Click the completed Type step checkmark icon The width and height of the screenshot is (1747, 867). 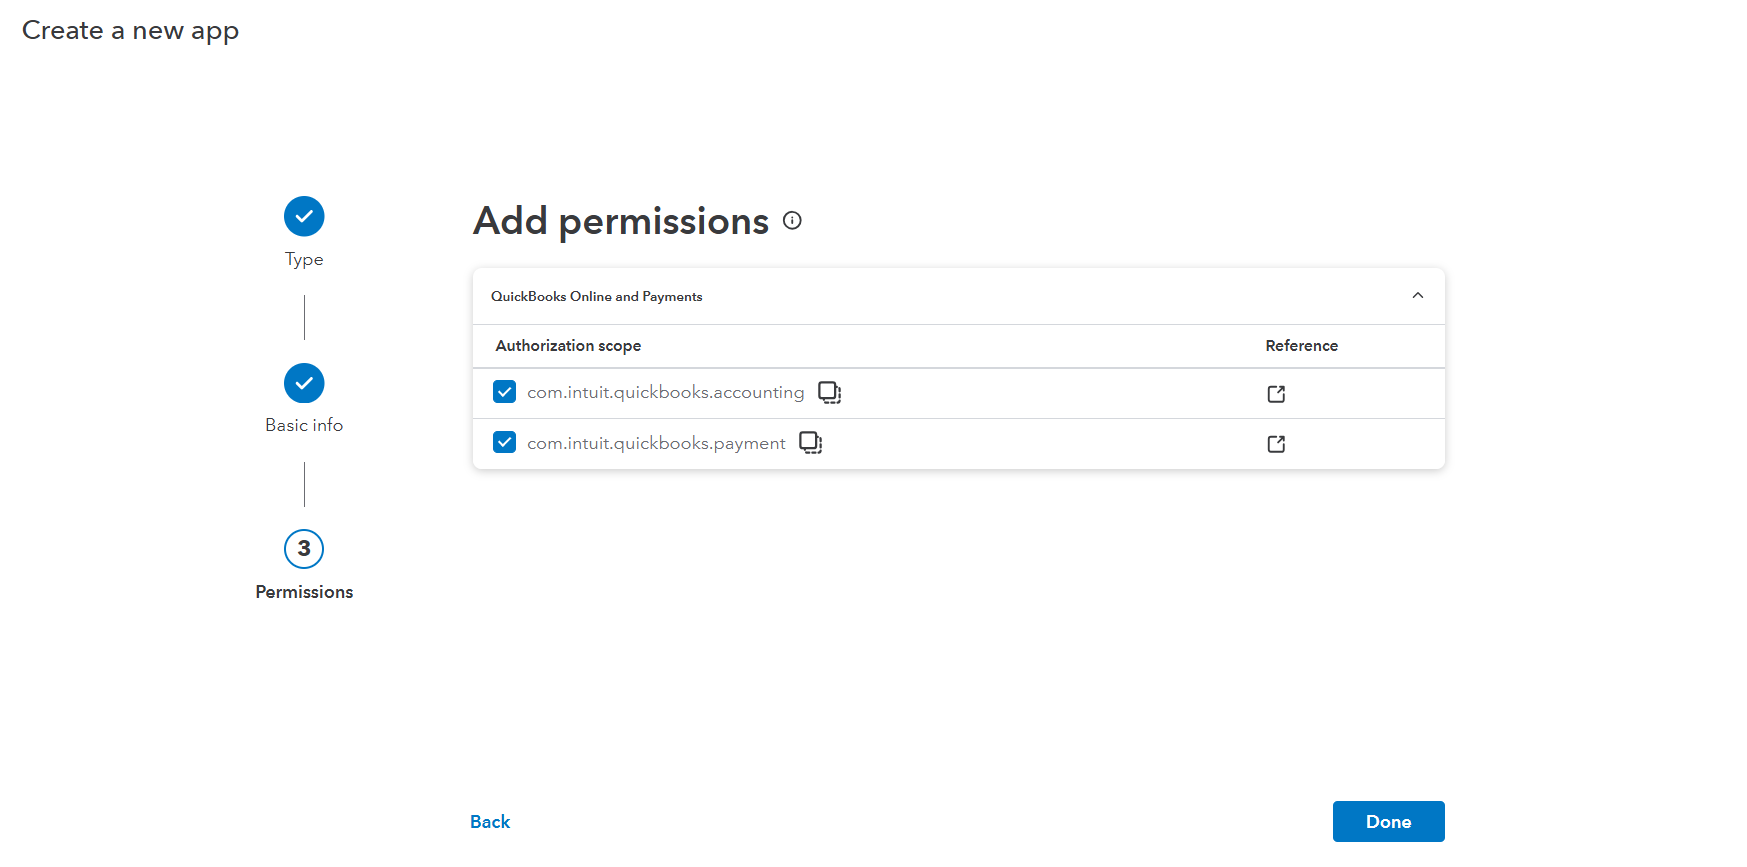(304, 216)
